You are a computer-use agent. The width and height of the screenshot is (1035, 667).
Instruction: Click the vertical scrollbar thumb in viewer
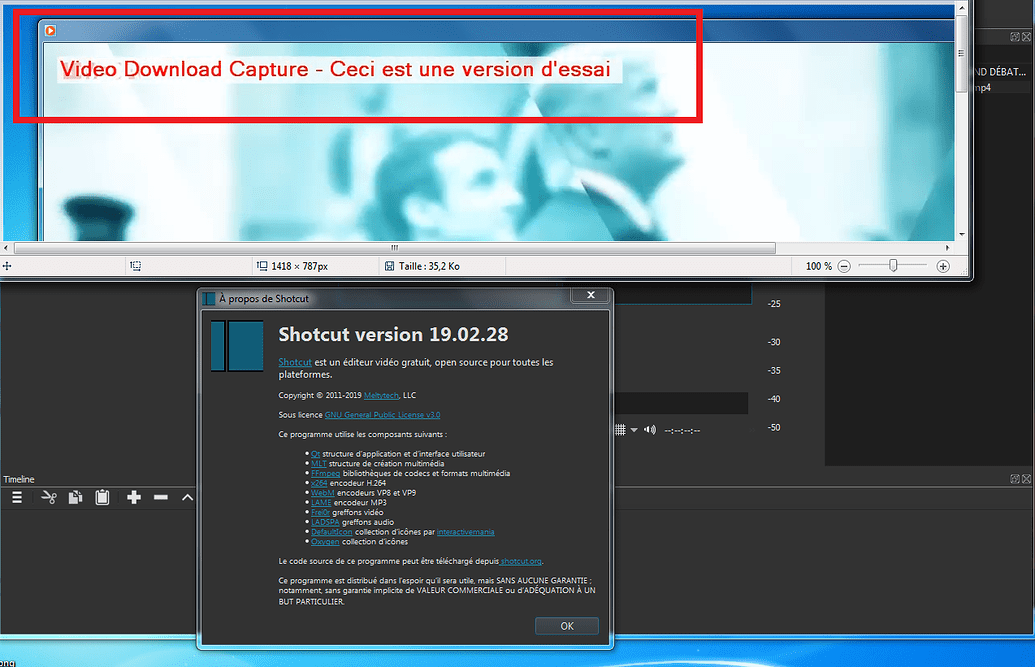[962, 53]
